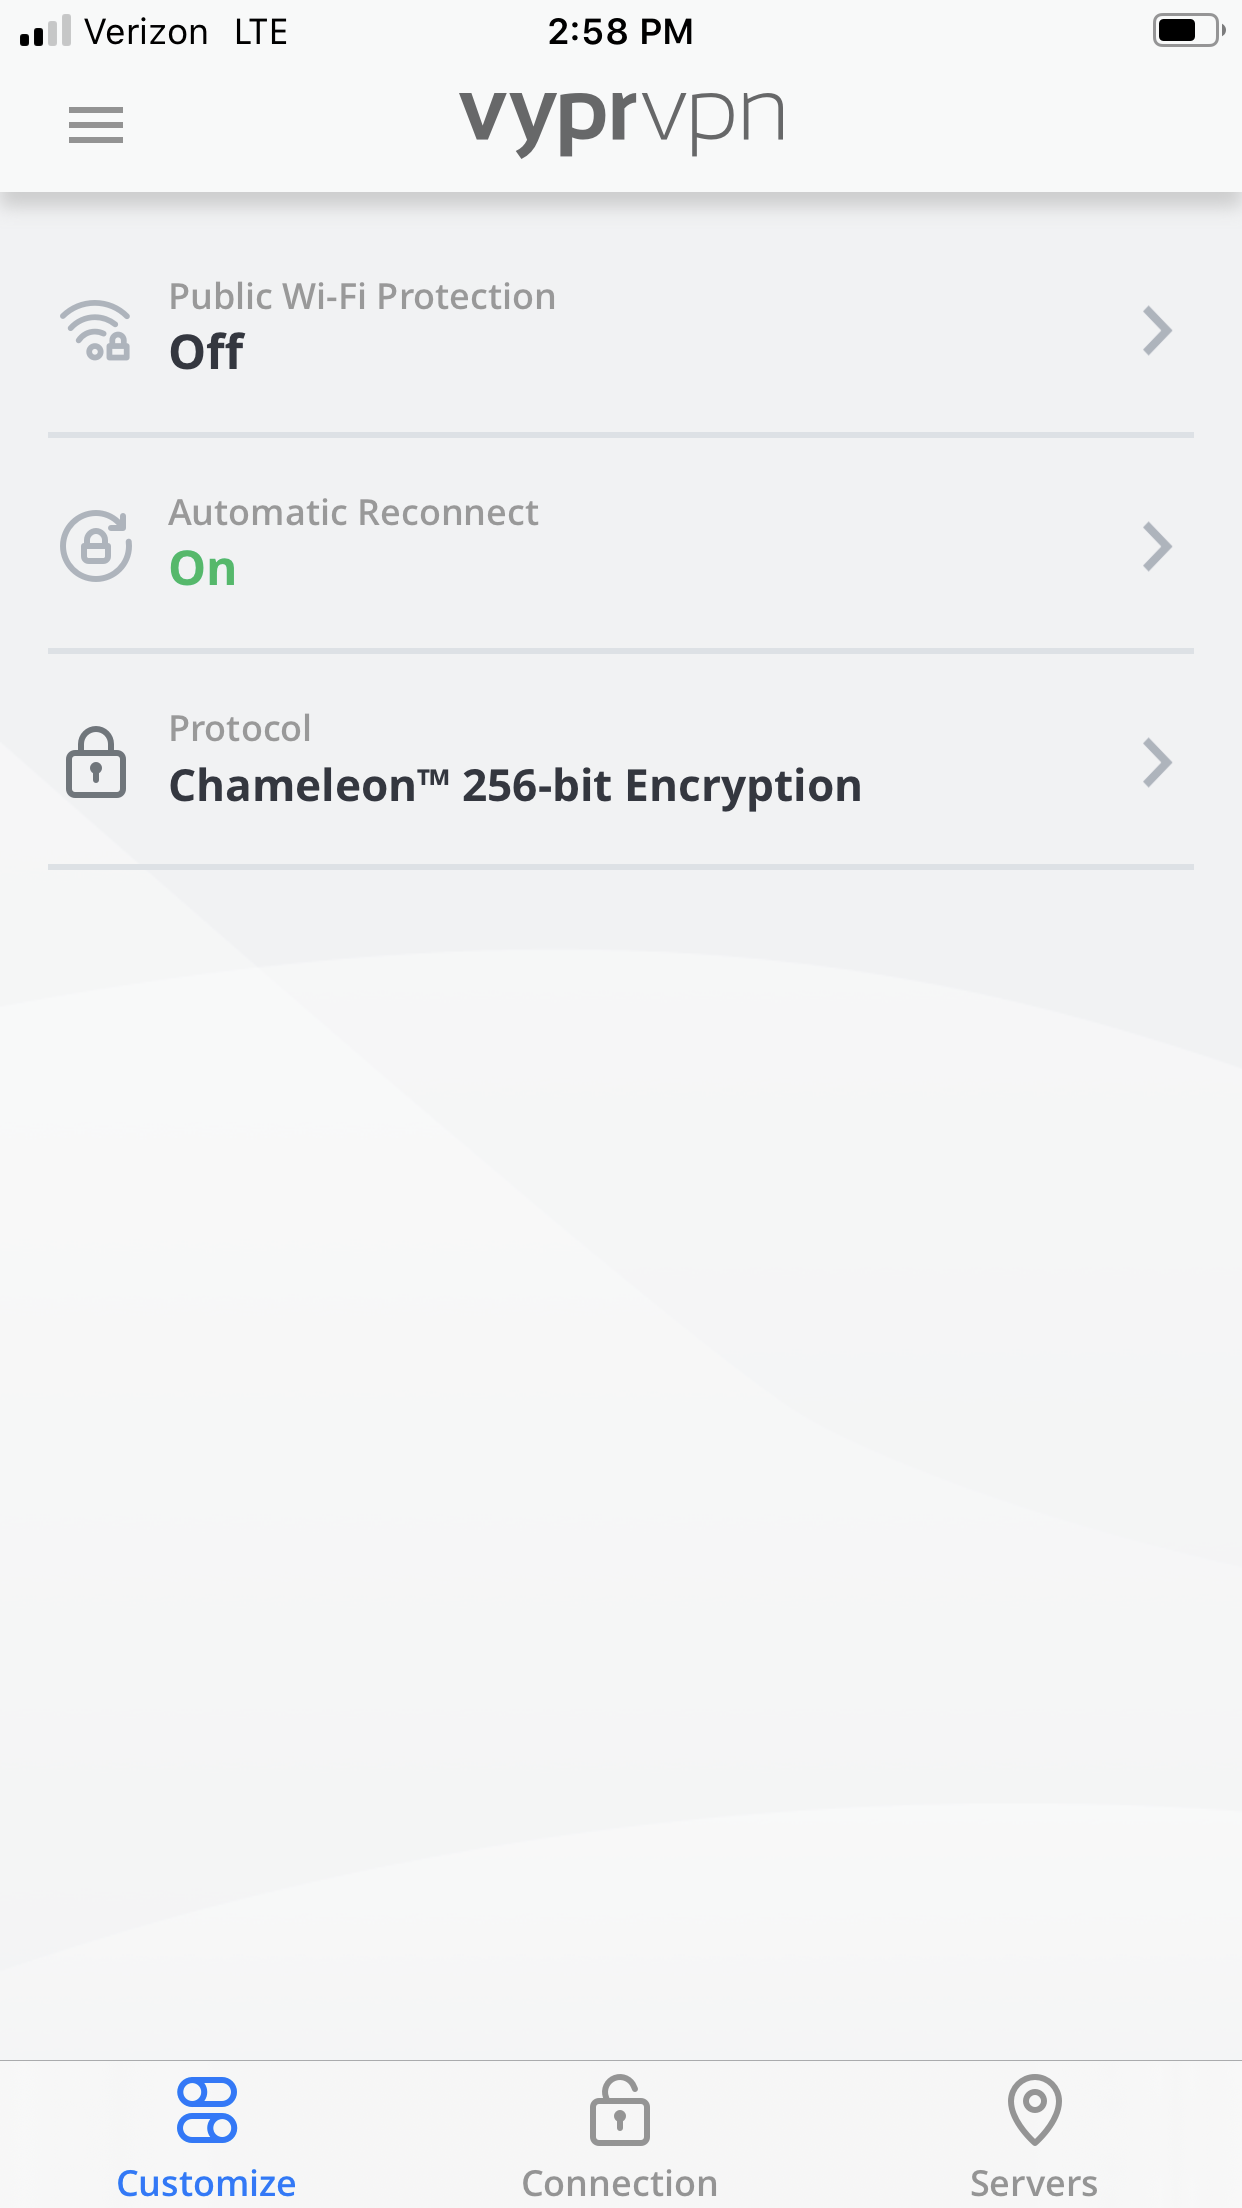Tap the Protocol padlock icon

[96, 762]
